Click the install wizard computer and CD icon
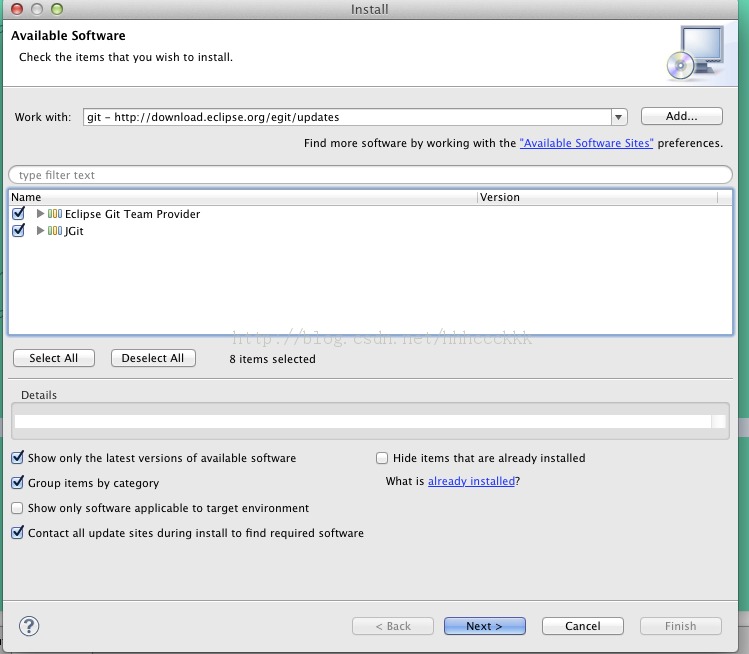 pyautogui.click(x=696, y=53)
